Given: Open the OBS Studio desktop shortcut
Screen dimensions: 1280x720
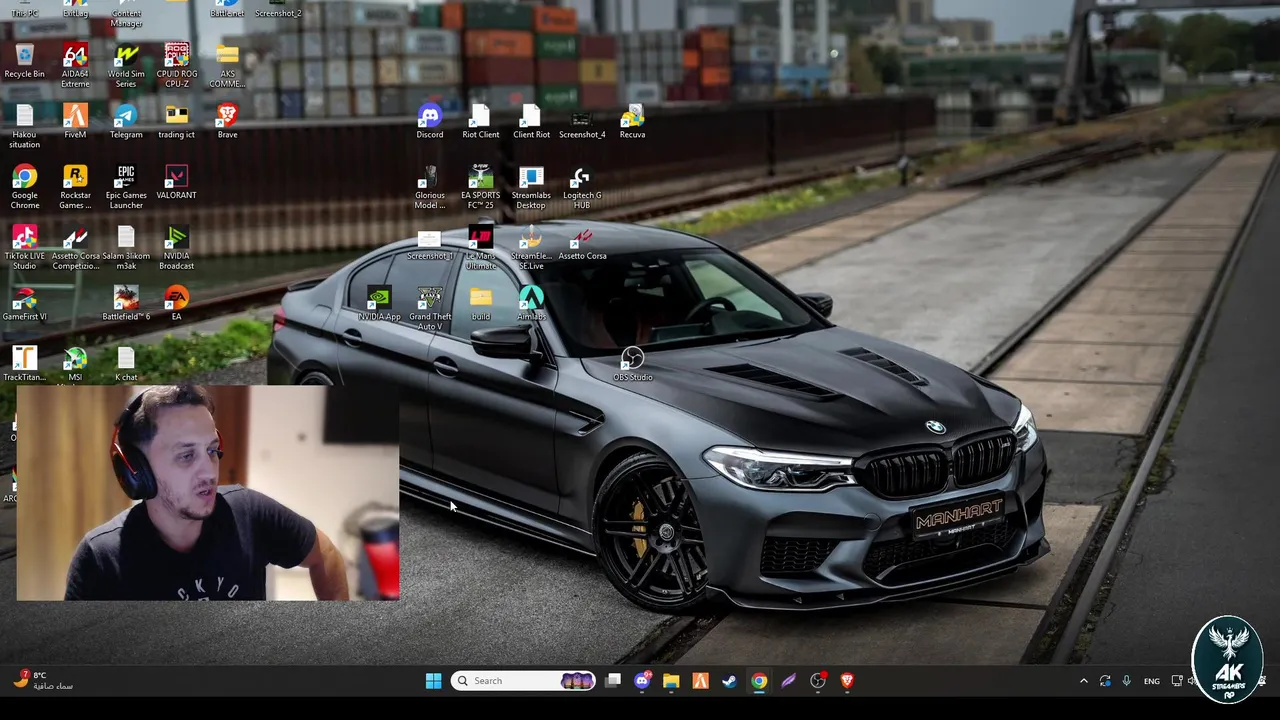Looking at the screenshot, I should pos(632,364).
